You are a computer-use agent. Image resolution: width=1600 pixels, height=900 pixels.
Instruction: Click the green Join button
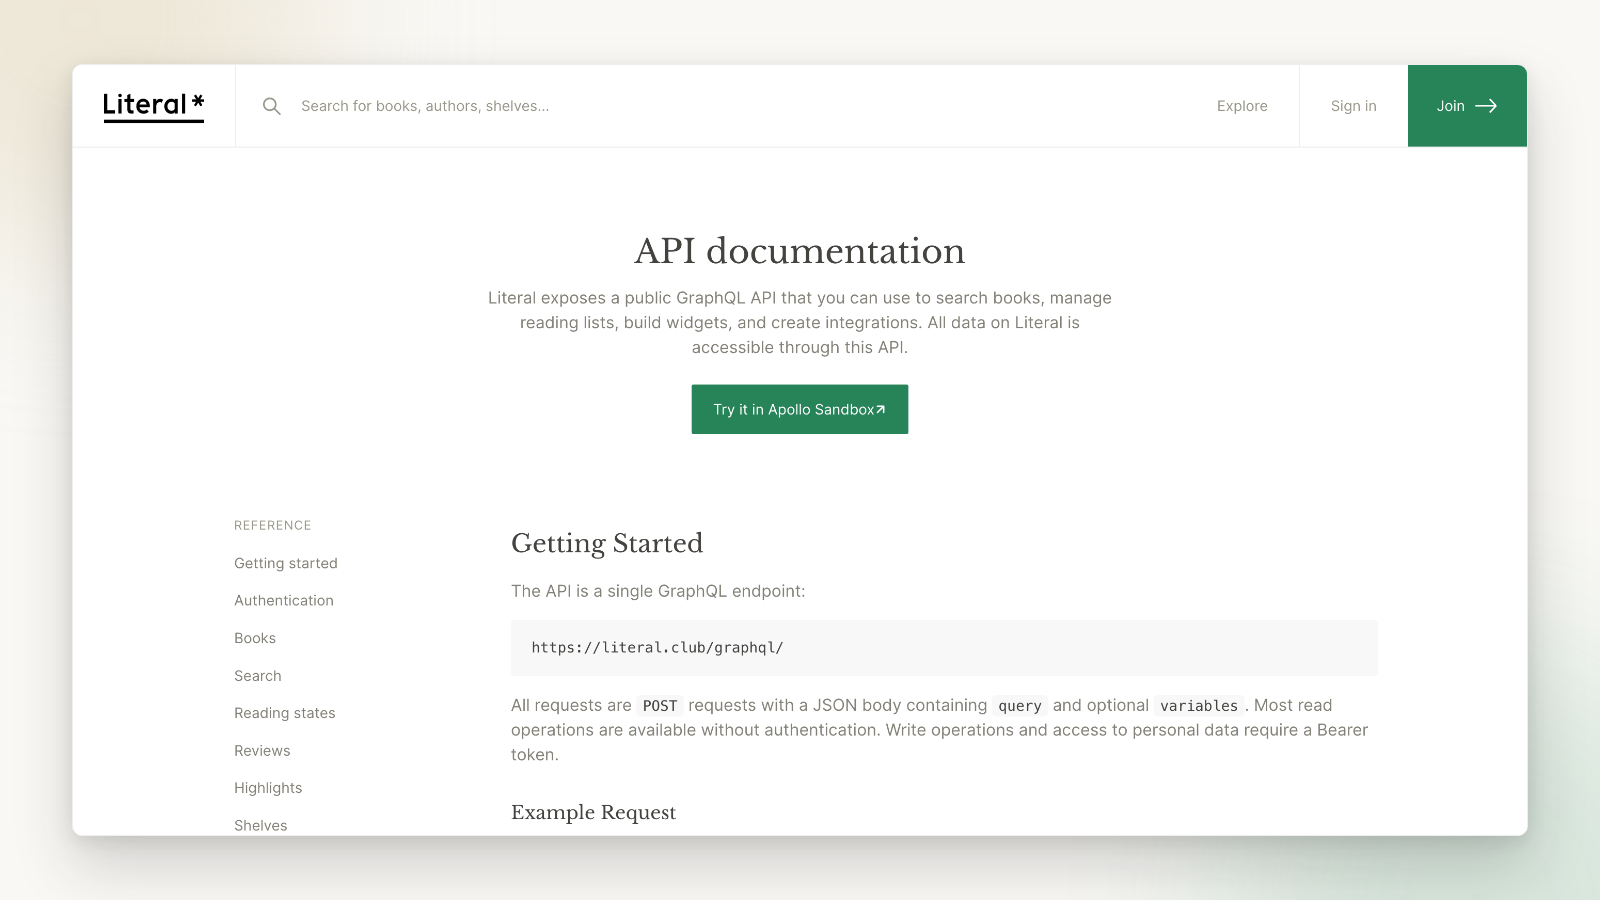1467,106
